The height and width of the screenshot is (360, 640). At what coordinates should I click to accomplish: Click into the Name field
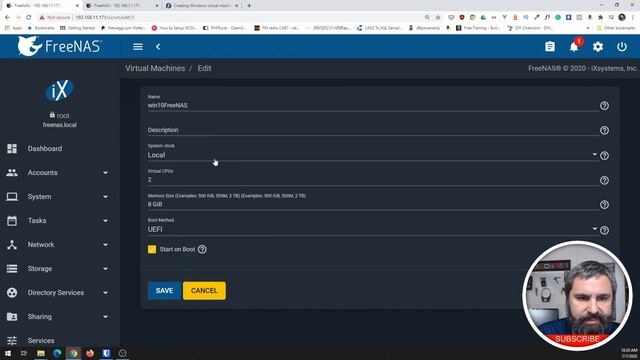[373, 105]
